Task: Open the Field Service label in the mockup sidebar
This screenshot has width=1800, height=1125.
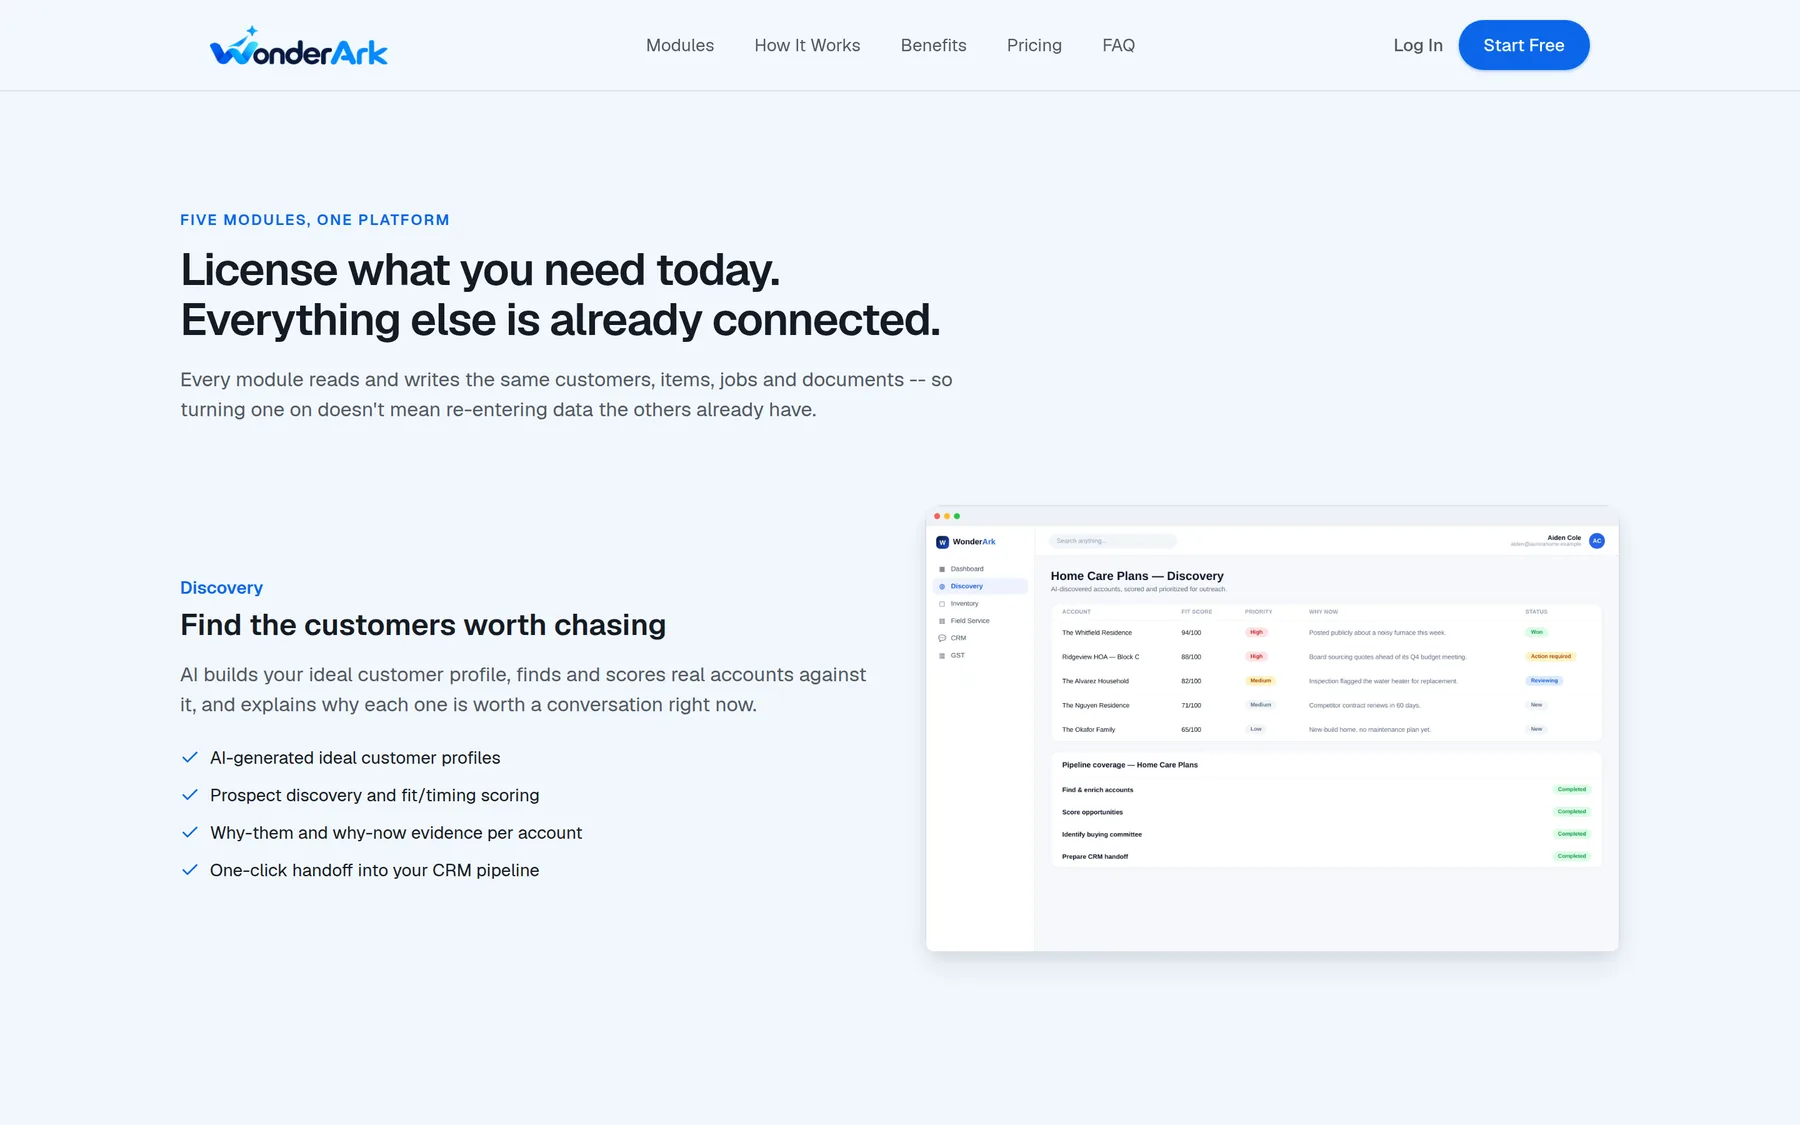Action: click(x=970, y=621)
